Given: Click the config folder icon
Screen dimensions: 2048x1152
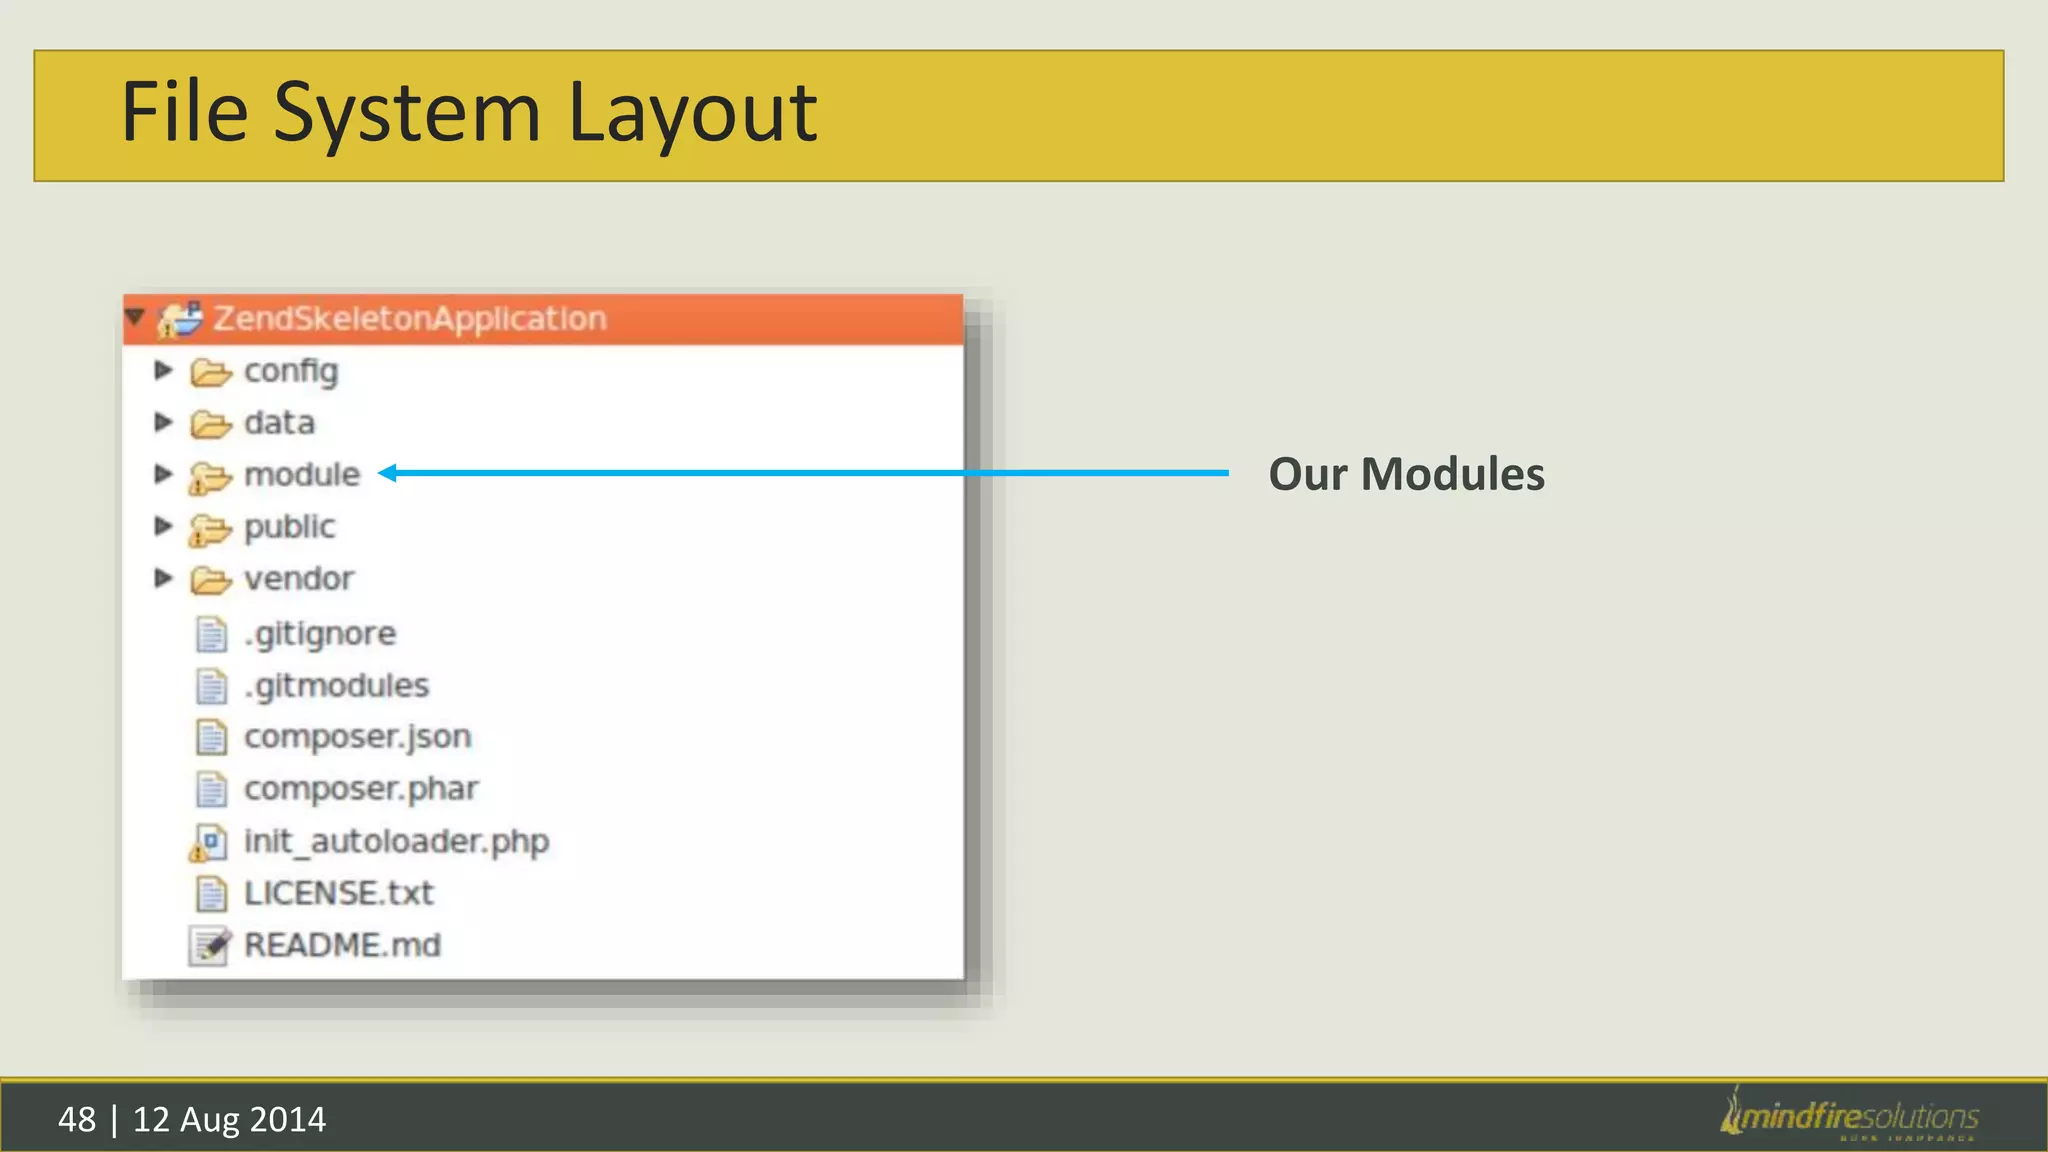Looking at the screenshot, I should (210, 372).
